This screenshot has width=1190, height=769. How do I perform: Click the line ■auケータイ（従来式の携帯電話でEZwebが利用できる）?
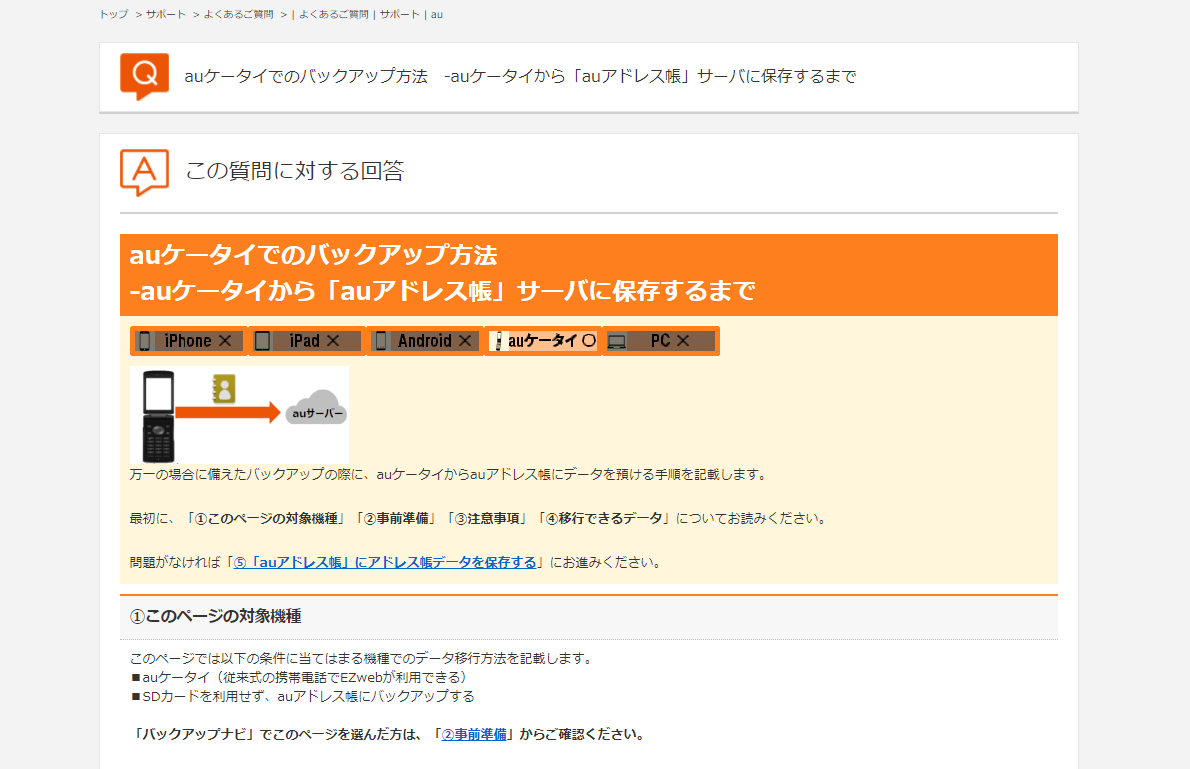pos(301,677)
